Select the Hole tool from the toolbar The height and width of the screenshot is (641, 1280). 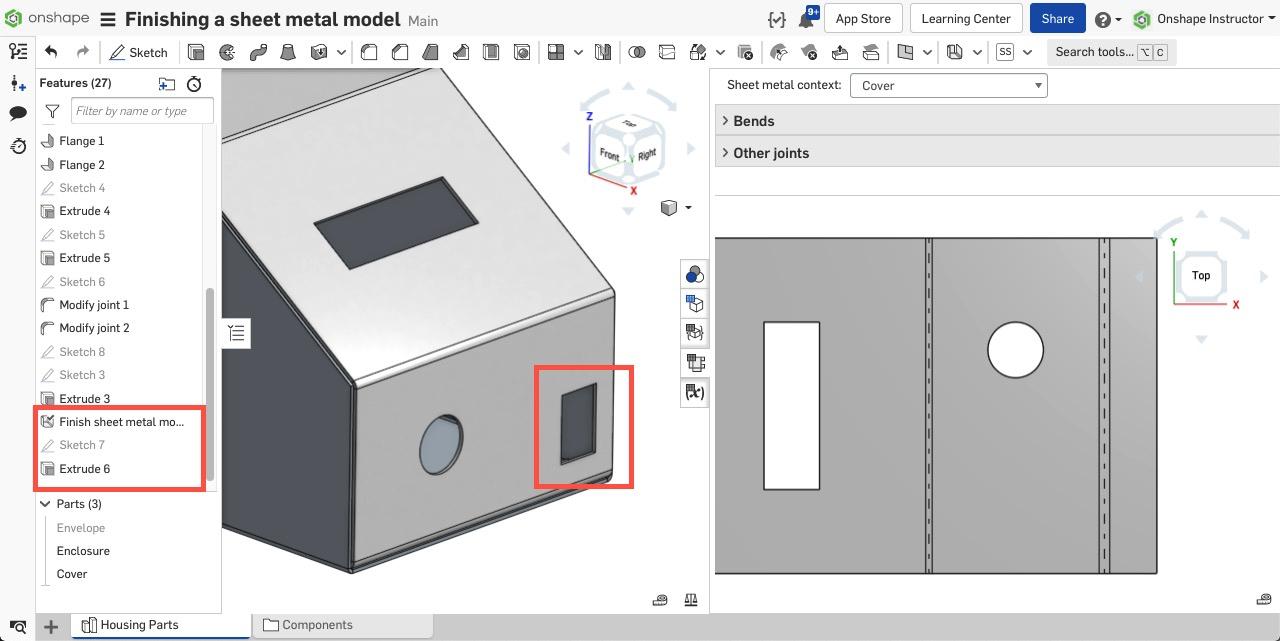(x=522, y=51)
